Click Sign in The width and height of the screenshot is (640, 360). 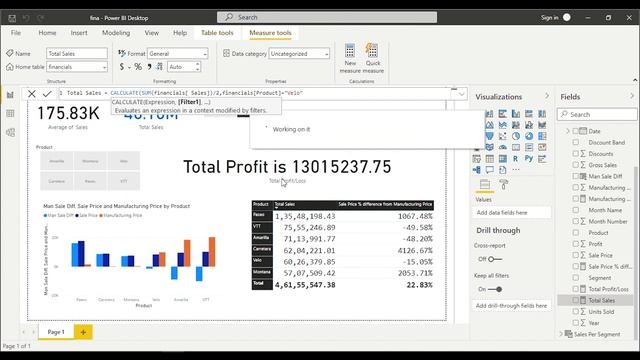point(549,18)
